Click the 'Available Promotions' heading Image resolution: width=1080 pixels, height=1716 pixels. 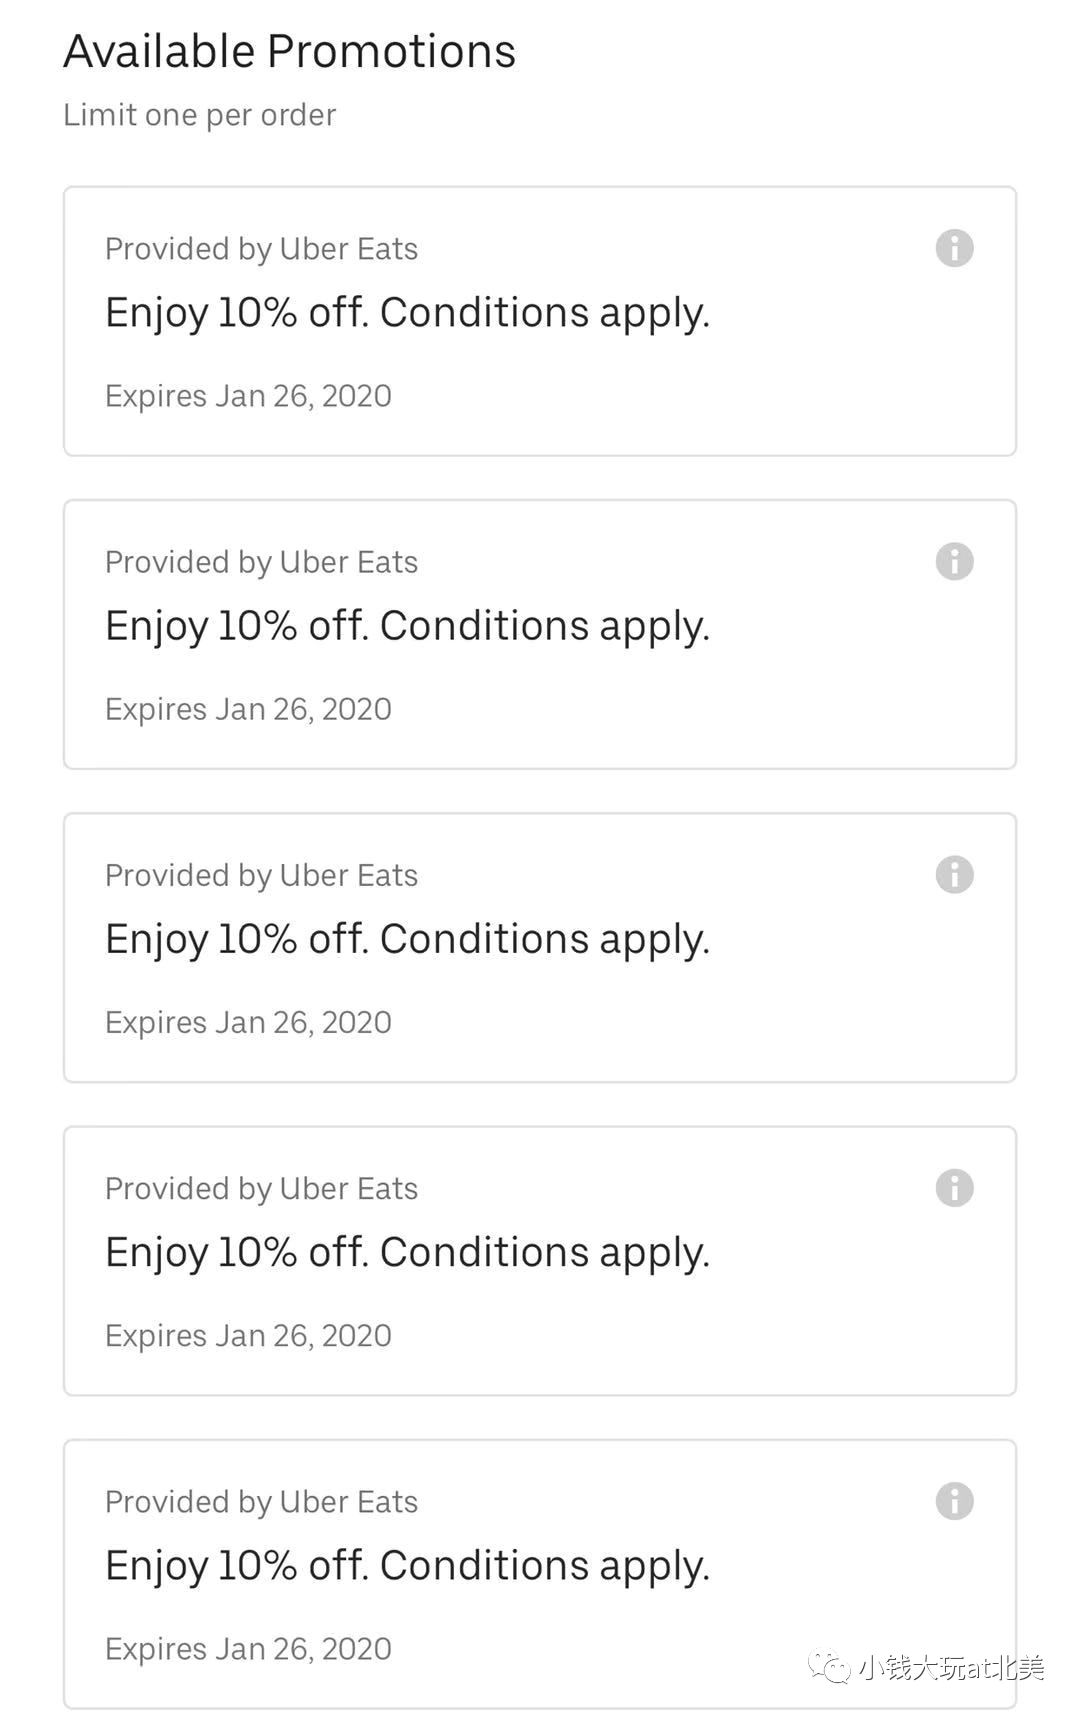(290, 52)
